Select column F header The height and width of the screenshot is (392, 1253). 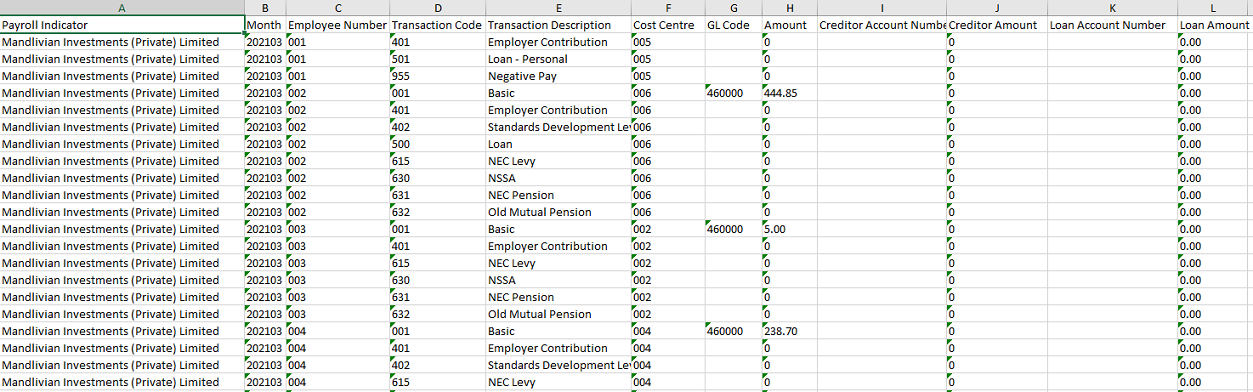pos(668,7)
